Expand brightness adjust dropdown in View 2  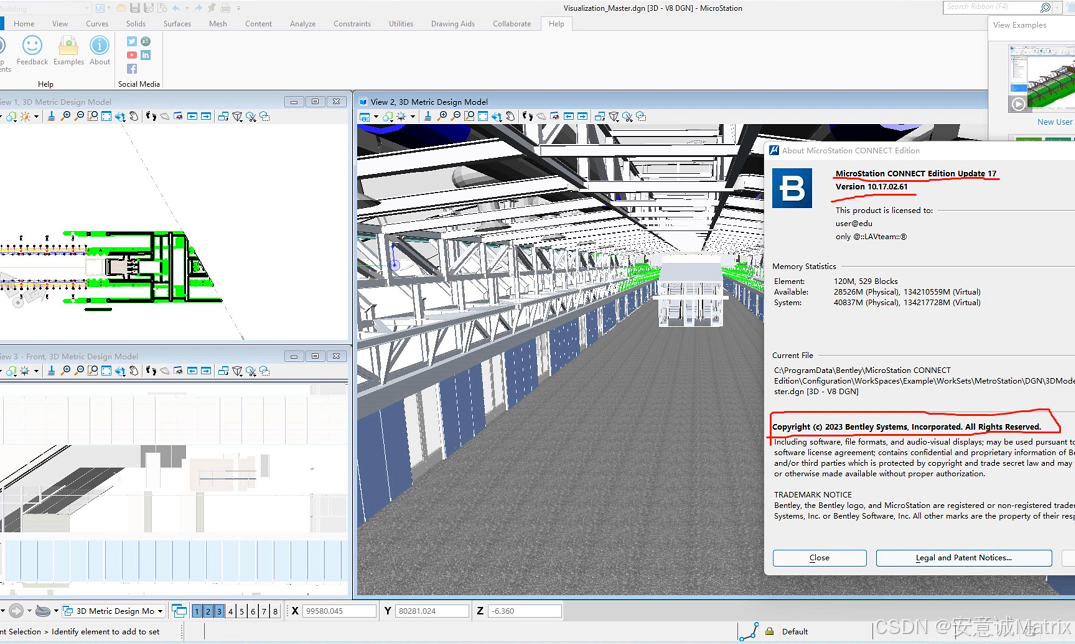click(413, 117)
